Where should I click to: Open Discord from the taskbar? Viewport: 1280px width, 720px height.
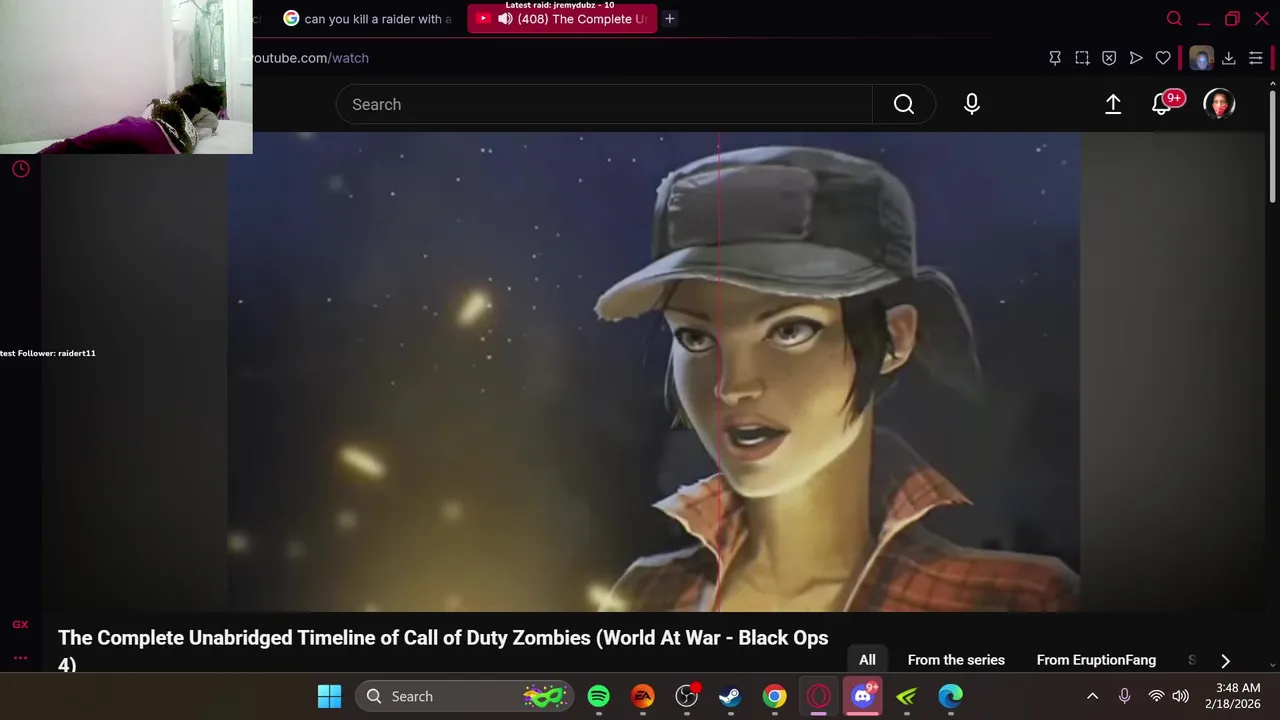[863, 696]
